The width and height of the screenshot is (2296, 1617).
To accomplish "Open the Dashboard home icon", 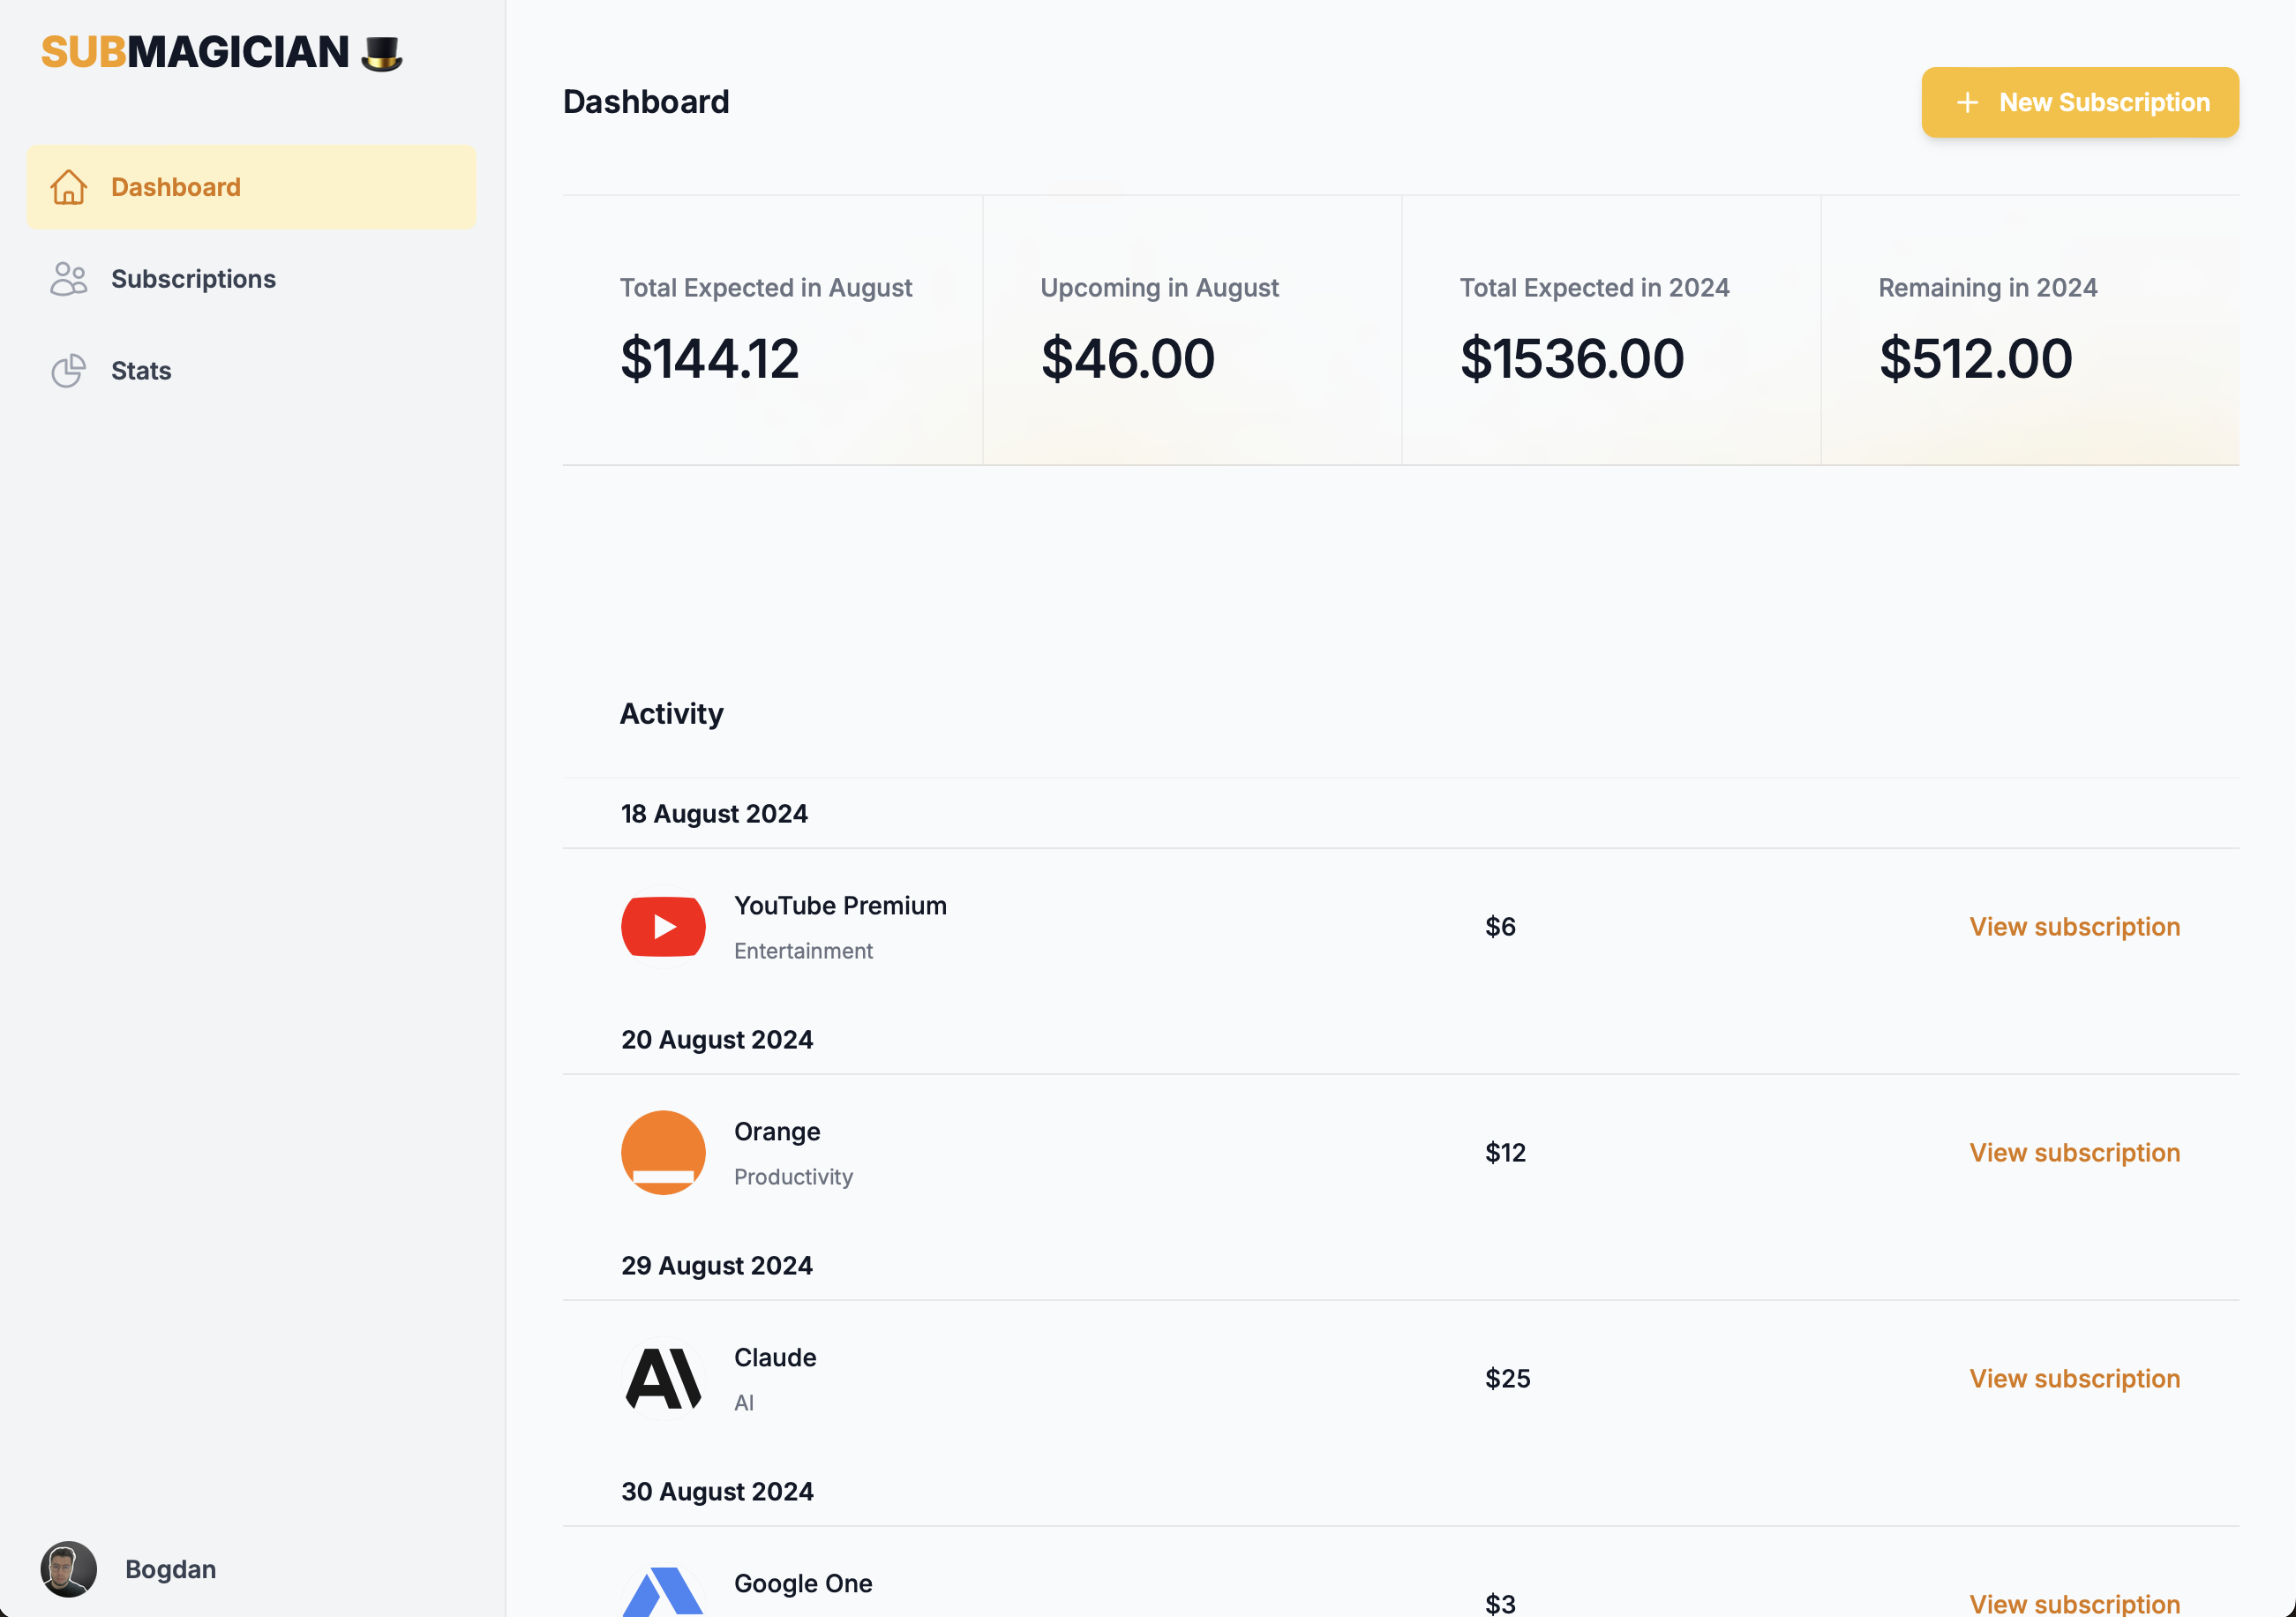I will pyautogui.click(x=67, y=186).
